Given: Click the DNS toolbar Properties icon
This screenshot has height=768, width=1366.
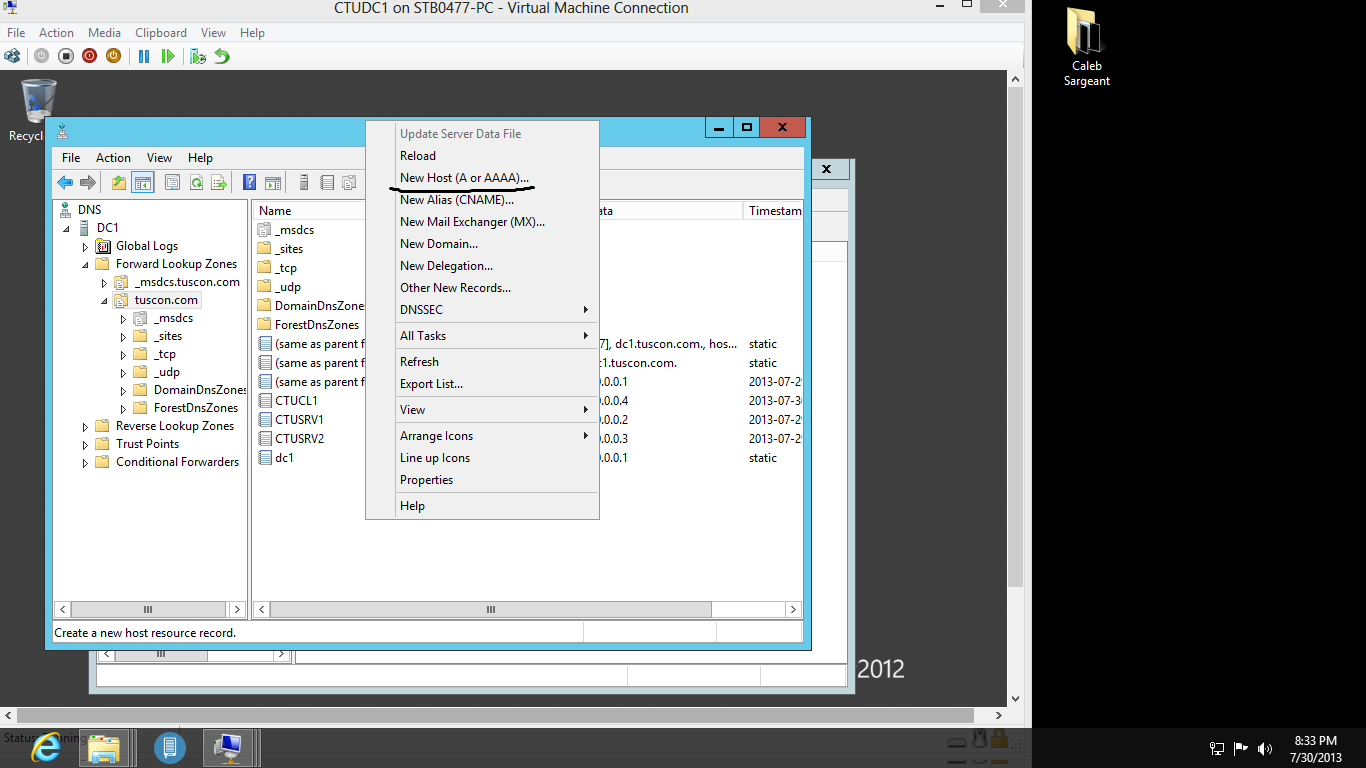Looking at the screenshot, I should pyautogui.click(x=173, y=182).
